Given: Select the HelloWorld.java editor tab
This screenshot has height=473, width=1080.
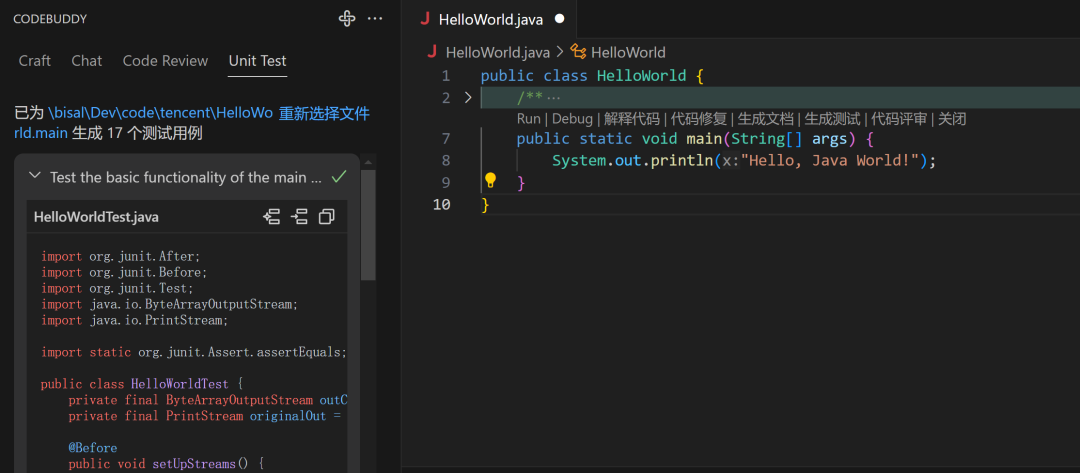Looking at the screenshot, I should (x=490, y=19).
